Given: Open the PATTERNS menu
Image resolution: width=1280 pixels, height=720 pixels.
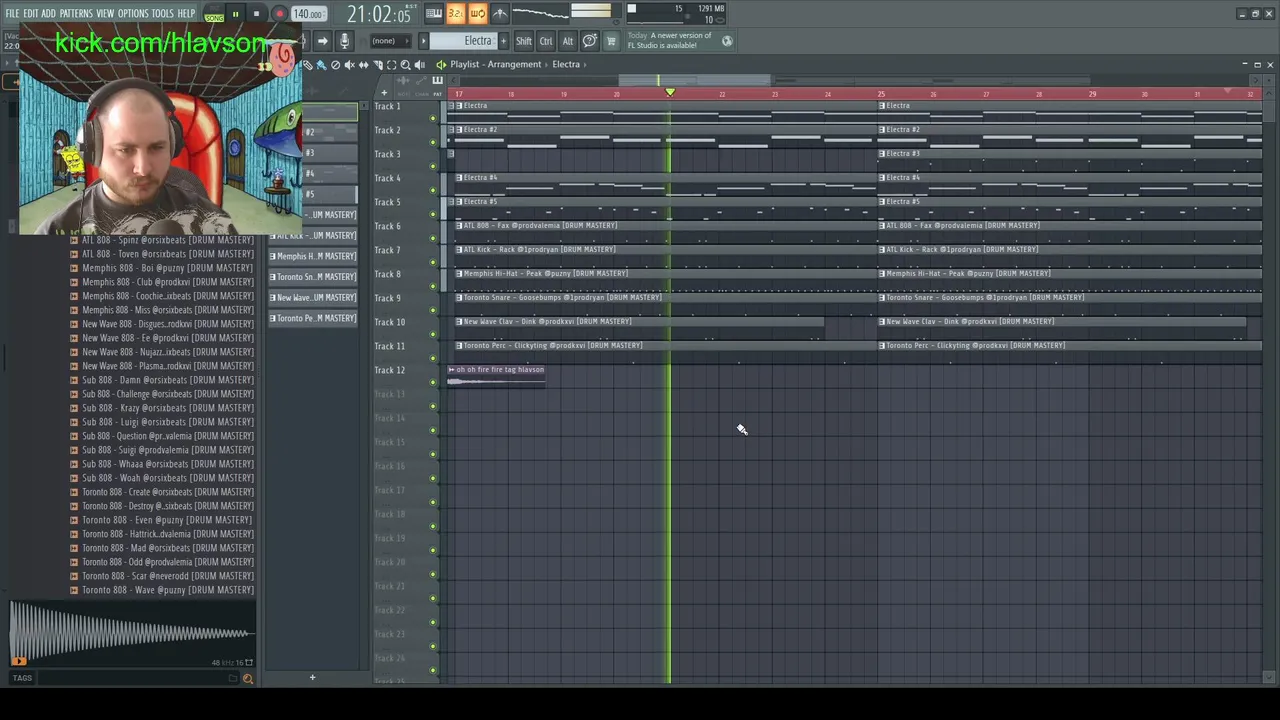Looking at the screenshot, I should [x=76, y=13].
